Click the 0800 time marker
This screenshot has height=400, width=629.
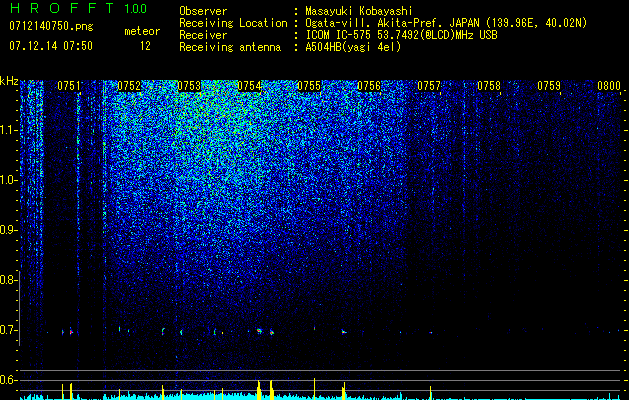[609, 86]
